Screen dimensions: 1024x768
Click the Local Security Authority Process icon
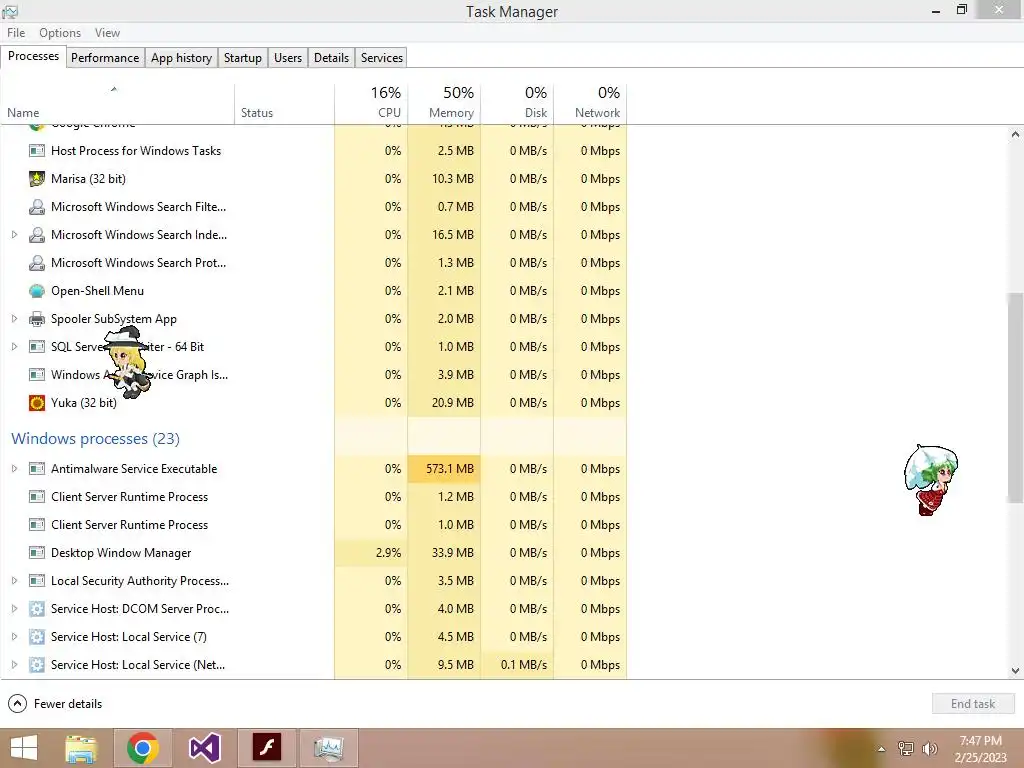[37, 581]
